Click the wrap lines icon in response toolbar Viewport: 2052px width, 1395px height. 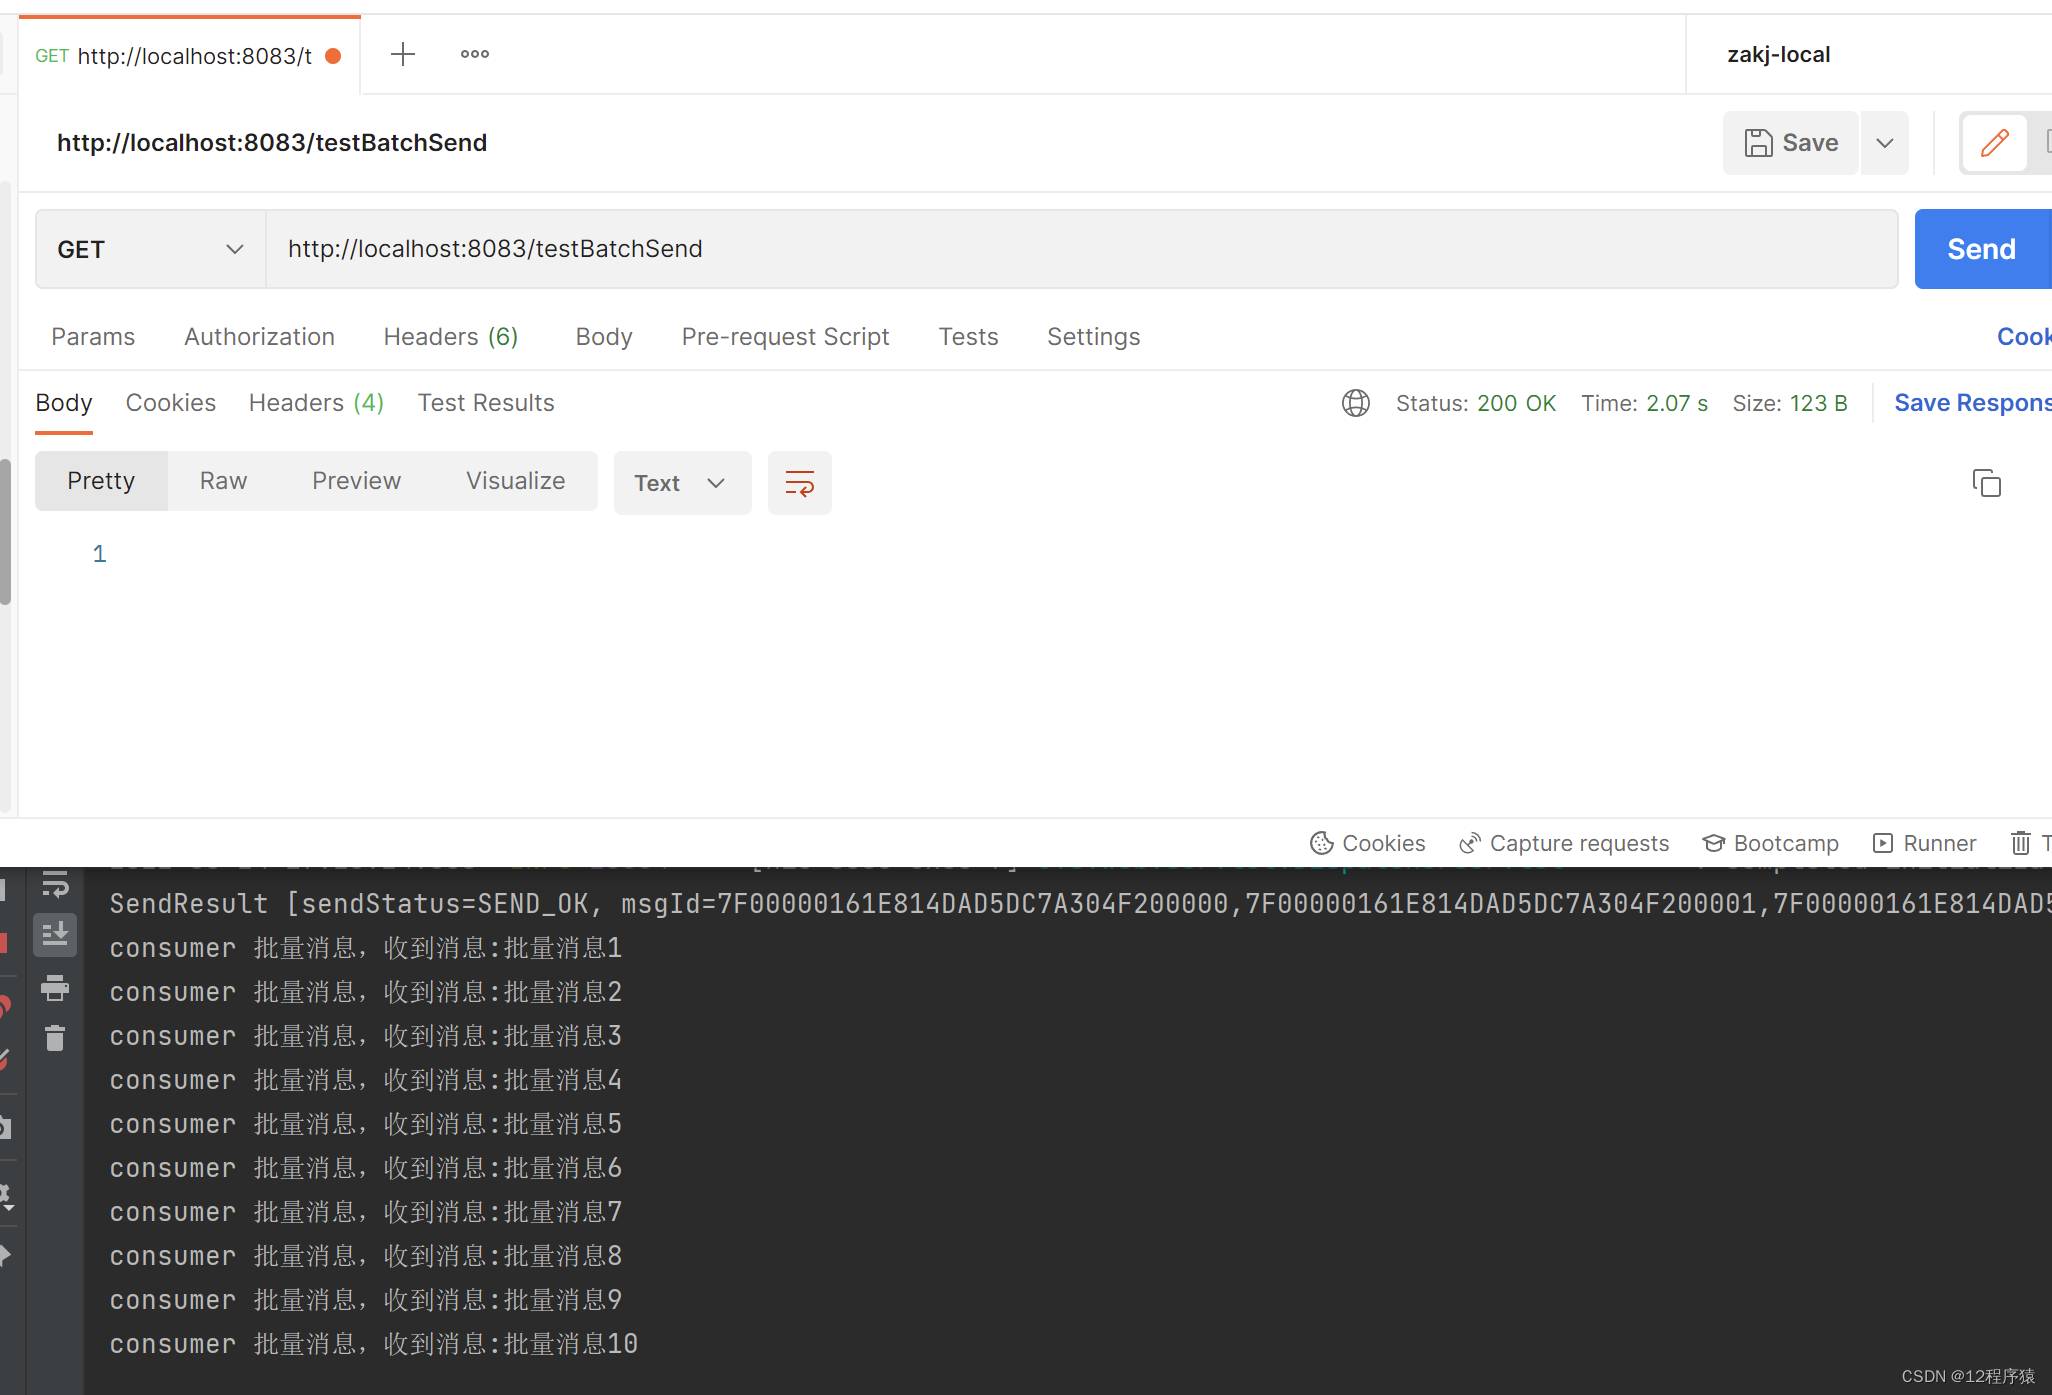point(799,484)
